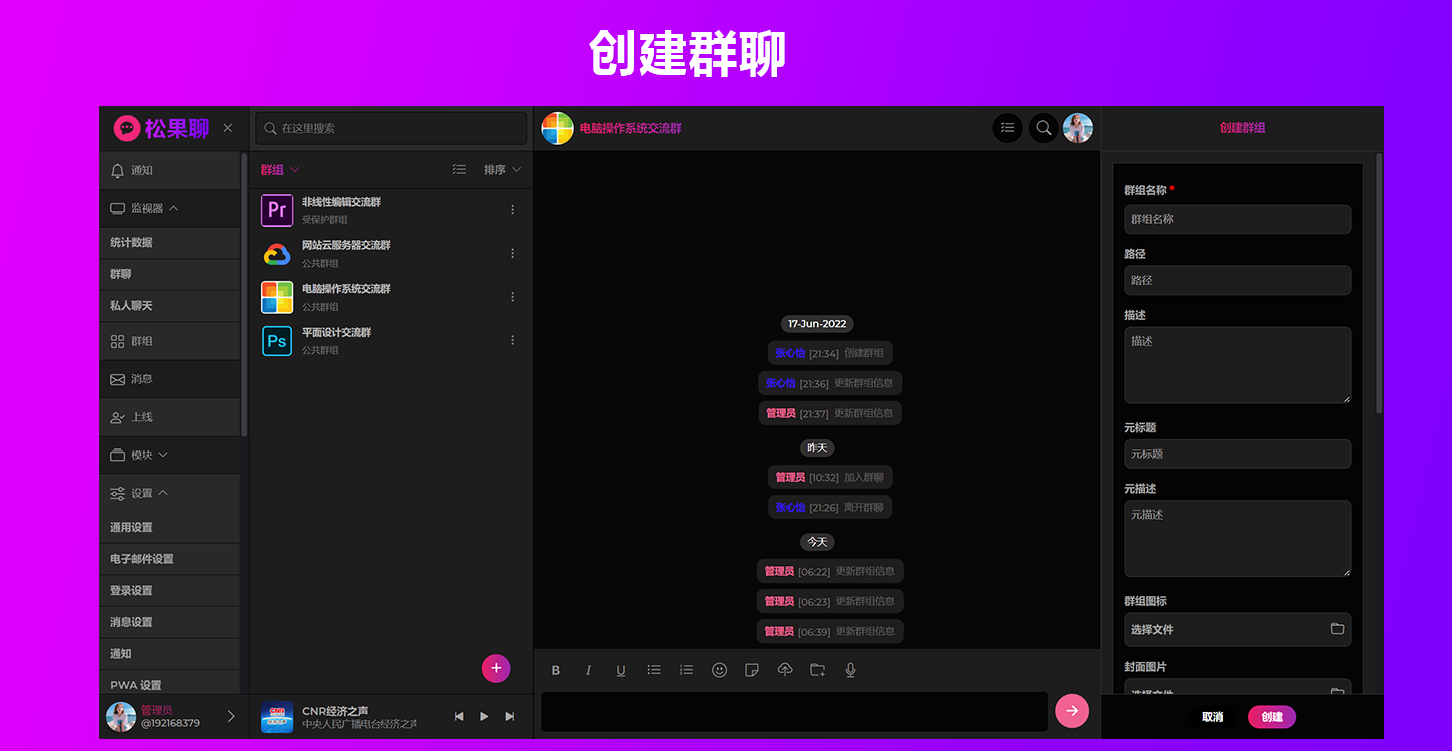Screen dimensions: 1452x751
Task: Click the Premiere Pr group icon
Action: point(277,210)
